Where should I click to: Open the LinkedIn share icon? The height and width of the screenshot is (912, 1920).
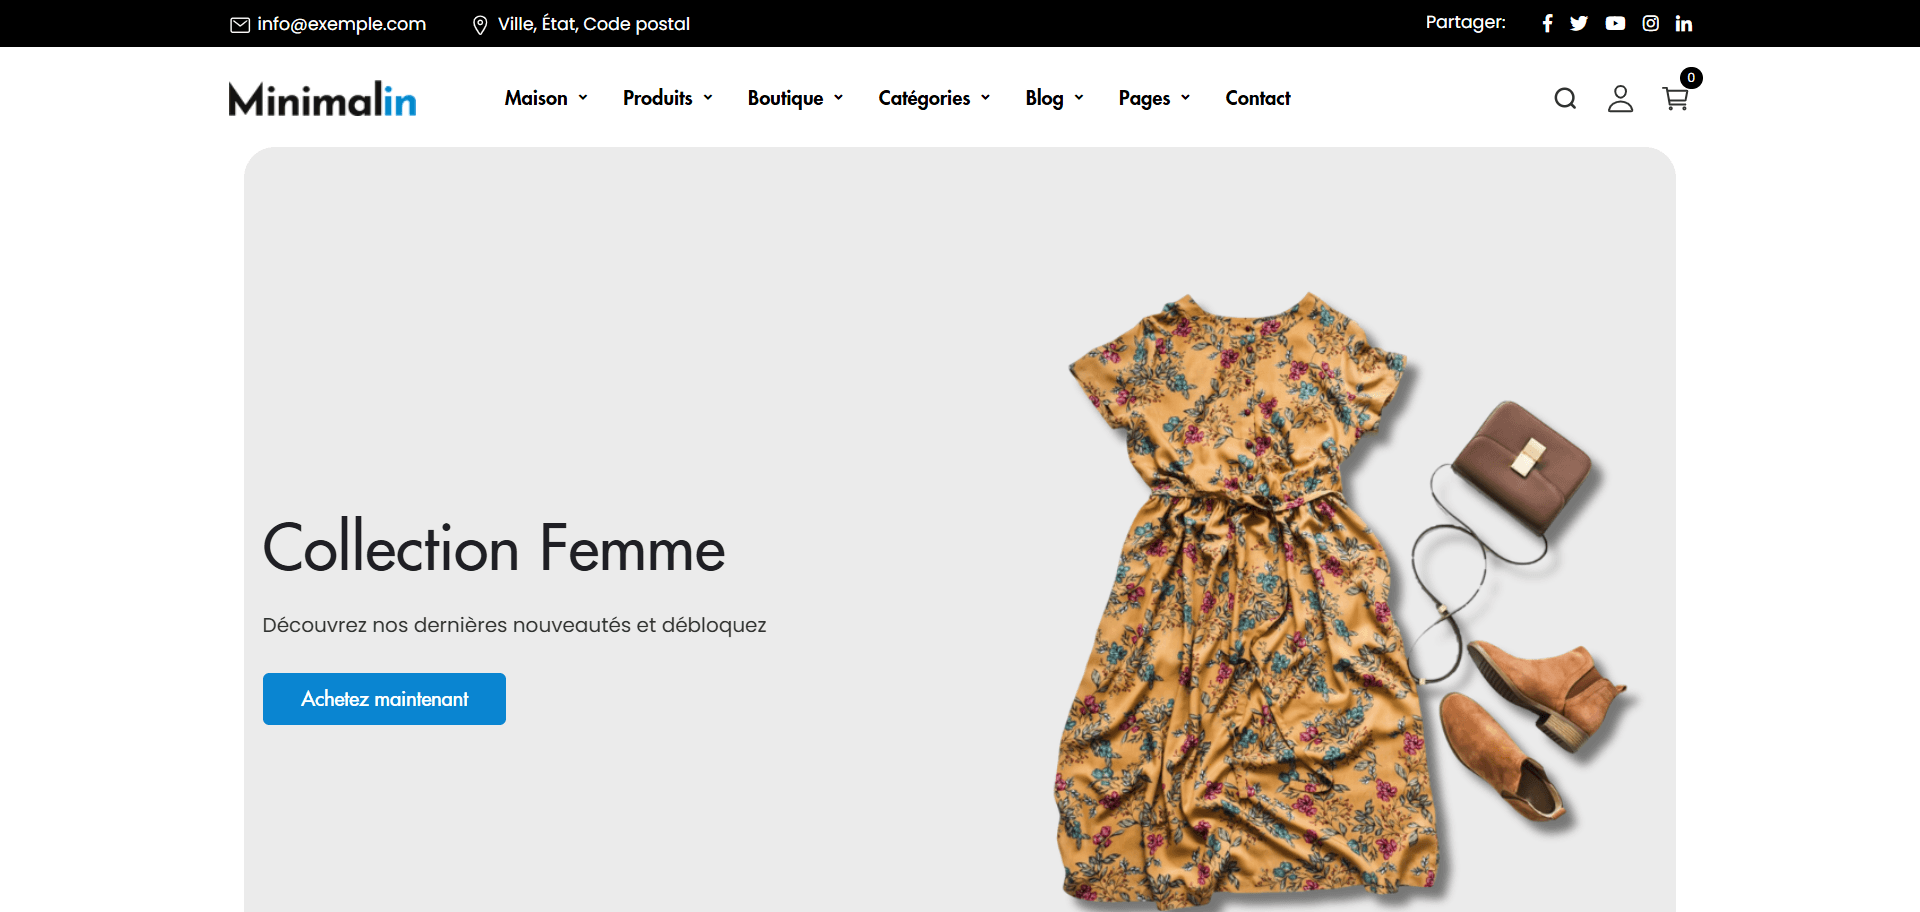coord(1684,23)
